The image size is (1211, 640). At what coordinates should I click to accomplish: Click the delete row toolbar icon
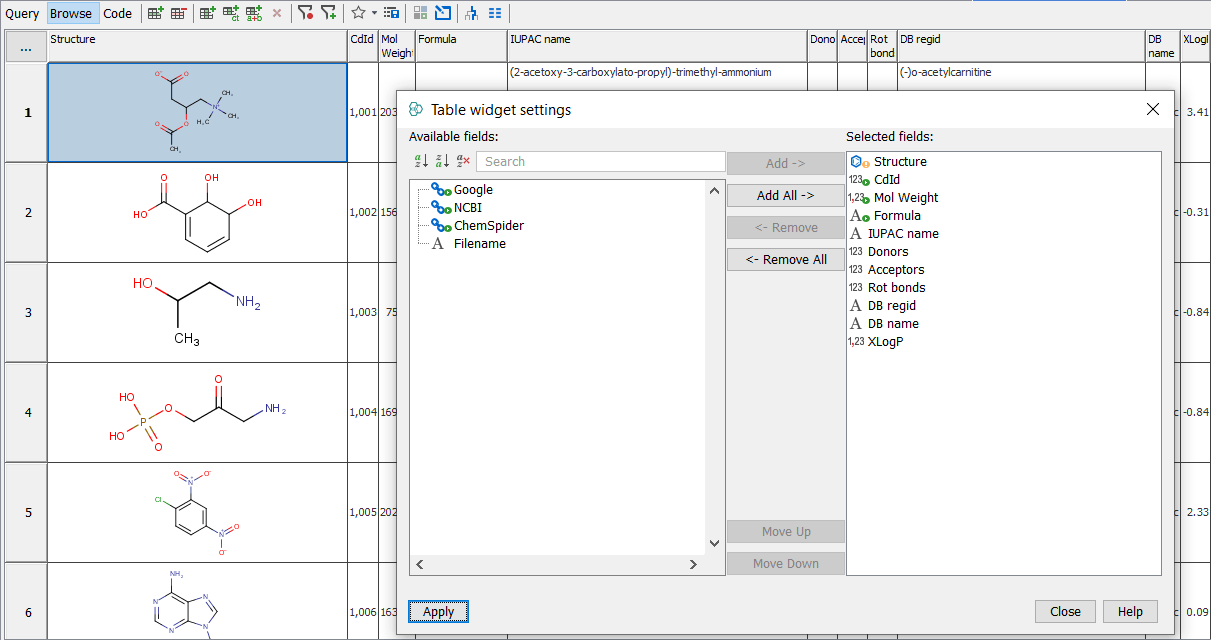pyautogui.click(x=178, y=13)
